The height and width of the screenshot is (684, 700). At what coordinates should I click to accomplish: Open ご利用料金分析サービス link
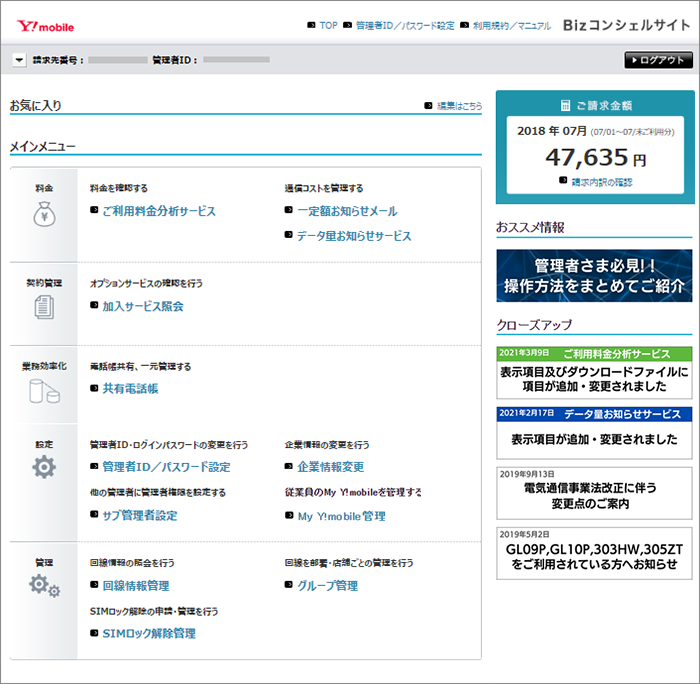(x=159, y=211)
